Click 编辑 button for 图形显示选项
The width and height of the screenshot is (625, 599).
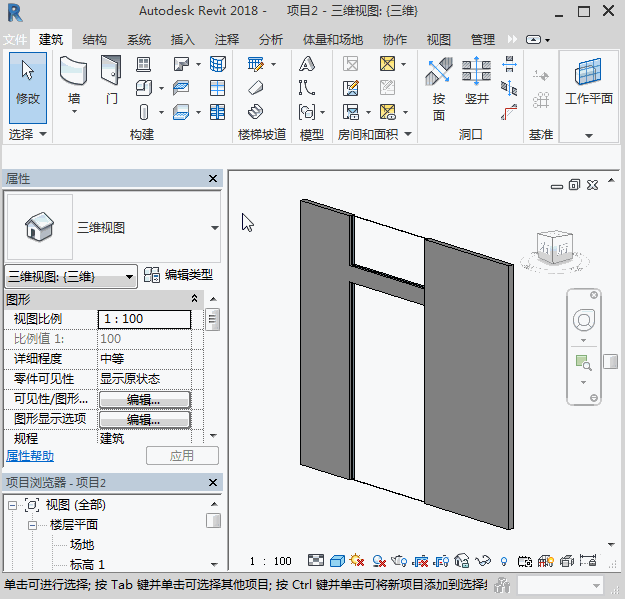144,420
